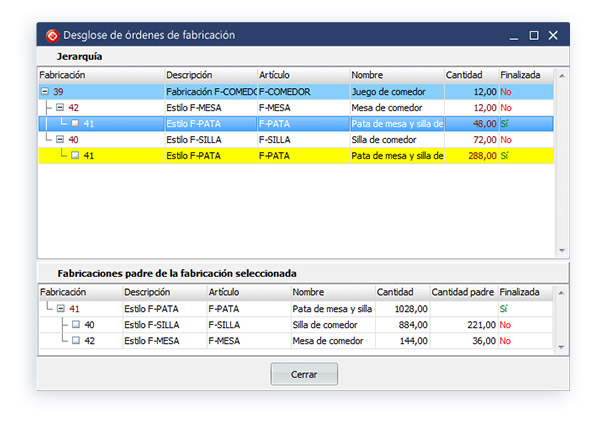Click the application icon in the title bar
This screenshot has height=423, width=600.
click(52, 35)
